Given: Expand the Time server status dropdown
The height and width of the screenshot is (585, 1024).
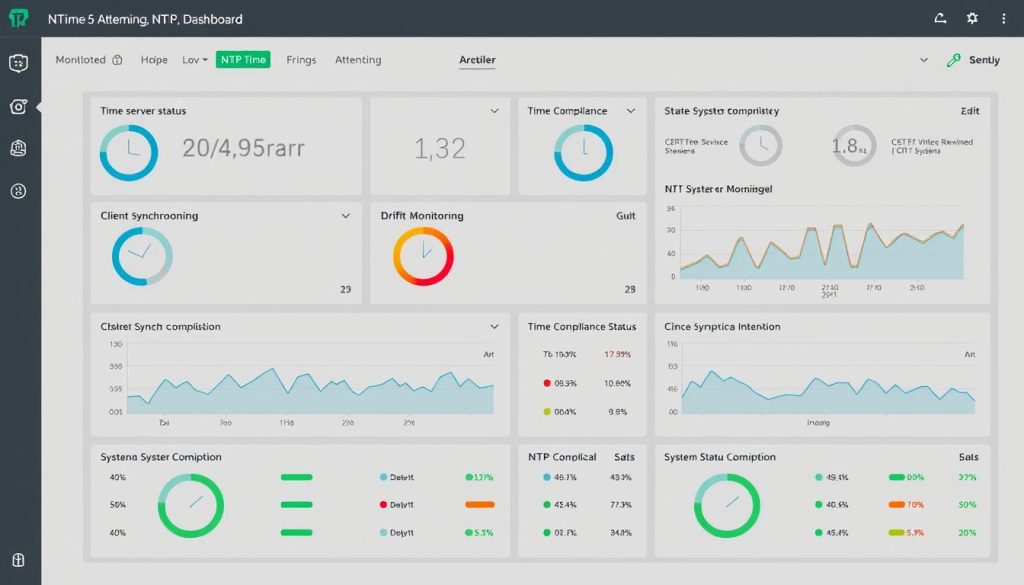Looking at the screenshot, I should [493, 111].
